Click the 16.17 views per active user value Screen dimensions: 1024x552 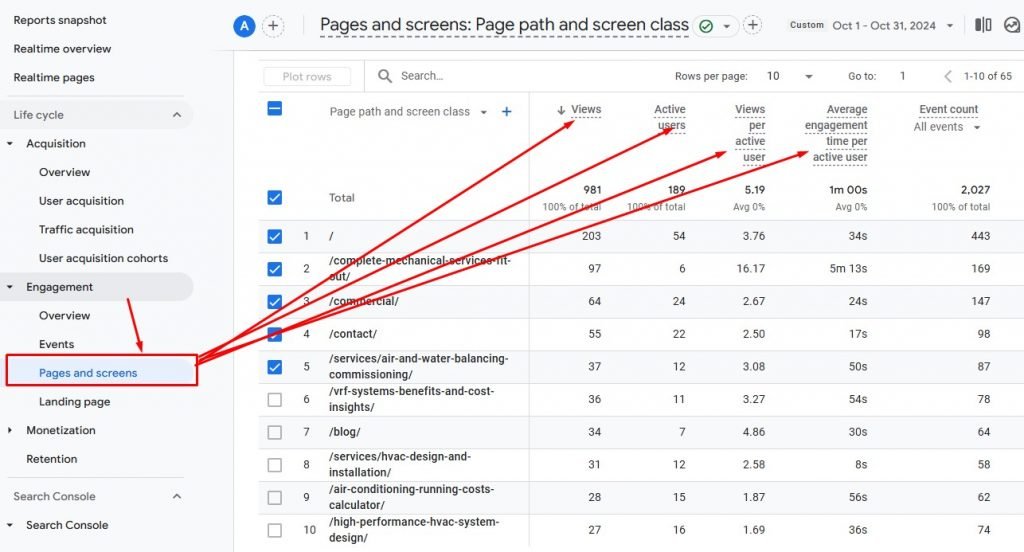pos(750,268)
